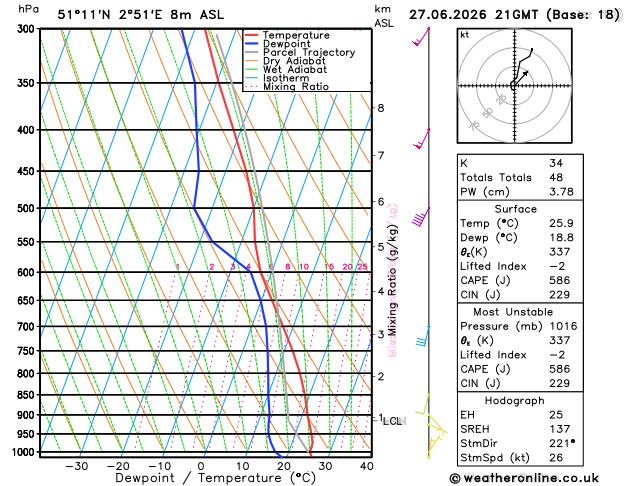Click the K index value 34
This screenshot has height=486, width=629.
[556, 163]
